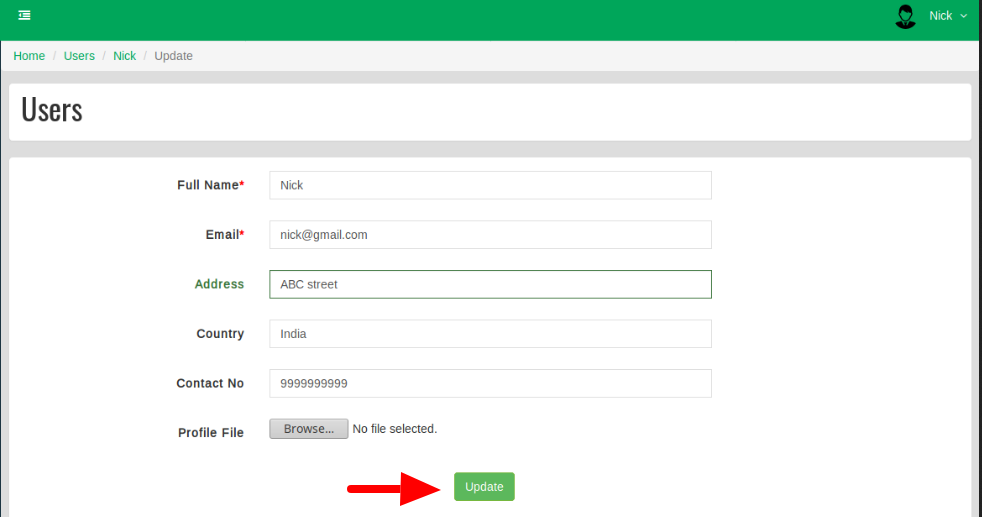Screen dimensions: 982x517
Task: Open the Nick breadcrumb link
Action: [125, 56]
